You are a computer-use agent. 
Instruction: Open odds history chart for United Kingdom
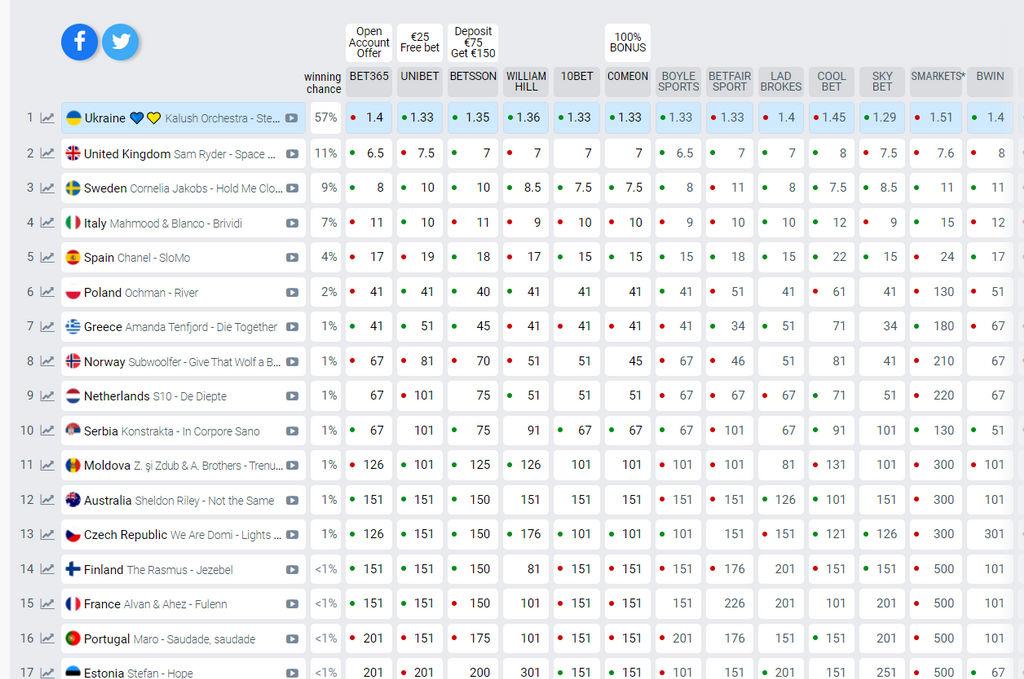(47, 153)
